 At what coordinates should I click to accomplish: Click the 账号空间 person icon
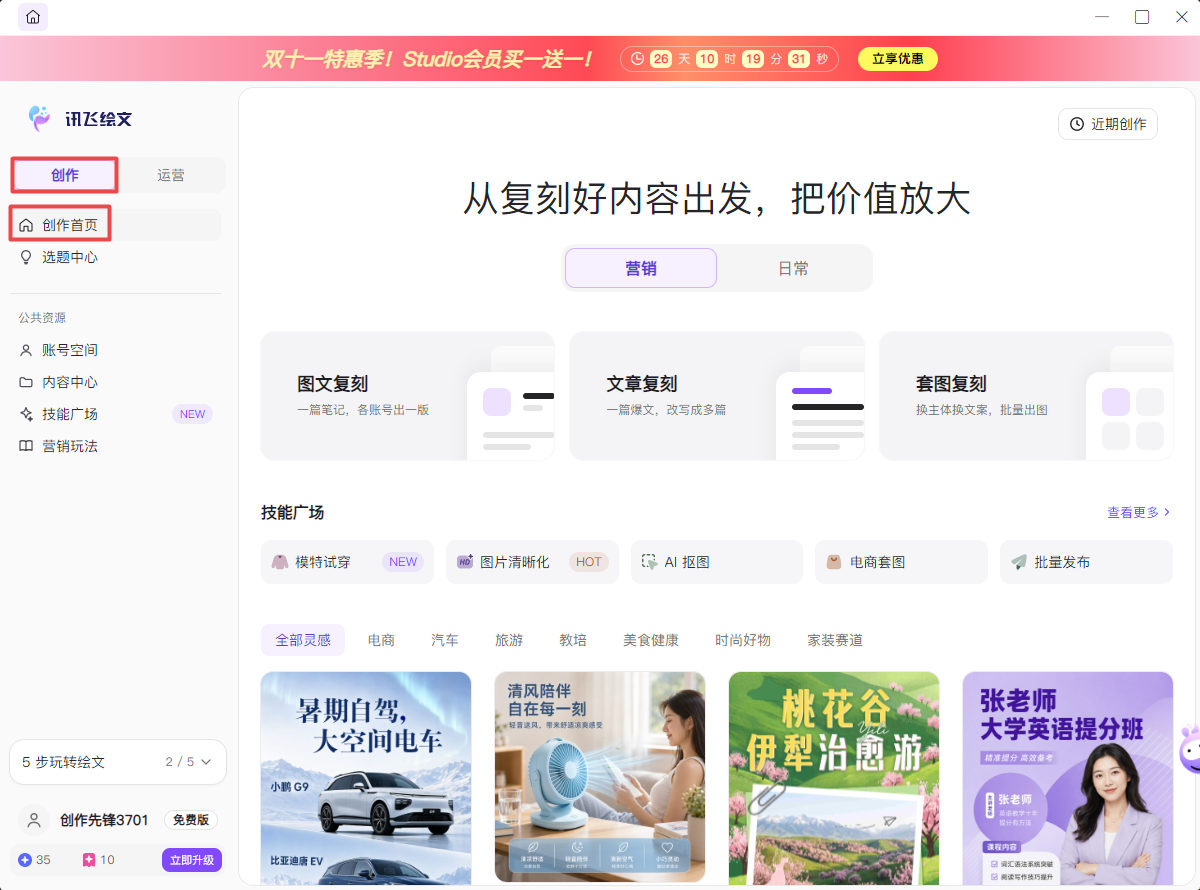pos(26,350)
